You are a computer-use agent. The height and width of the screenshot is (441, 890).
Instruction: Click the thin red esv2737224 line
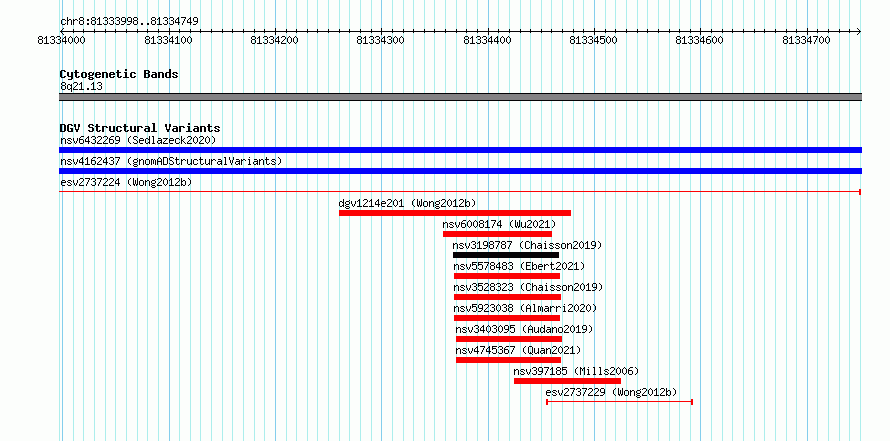(x=460, y=192)
